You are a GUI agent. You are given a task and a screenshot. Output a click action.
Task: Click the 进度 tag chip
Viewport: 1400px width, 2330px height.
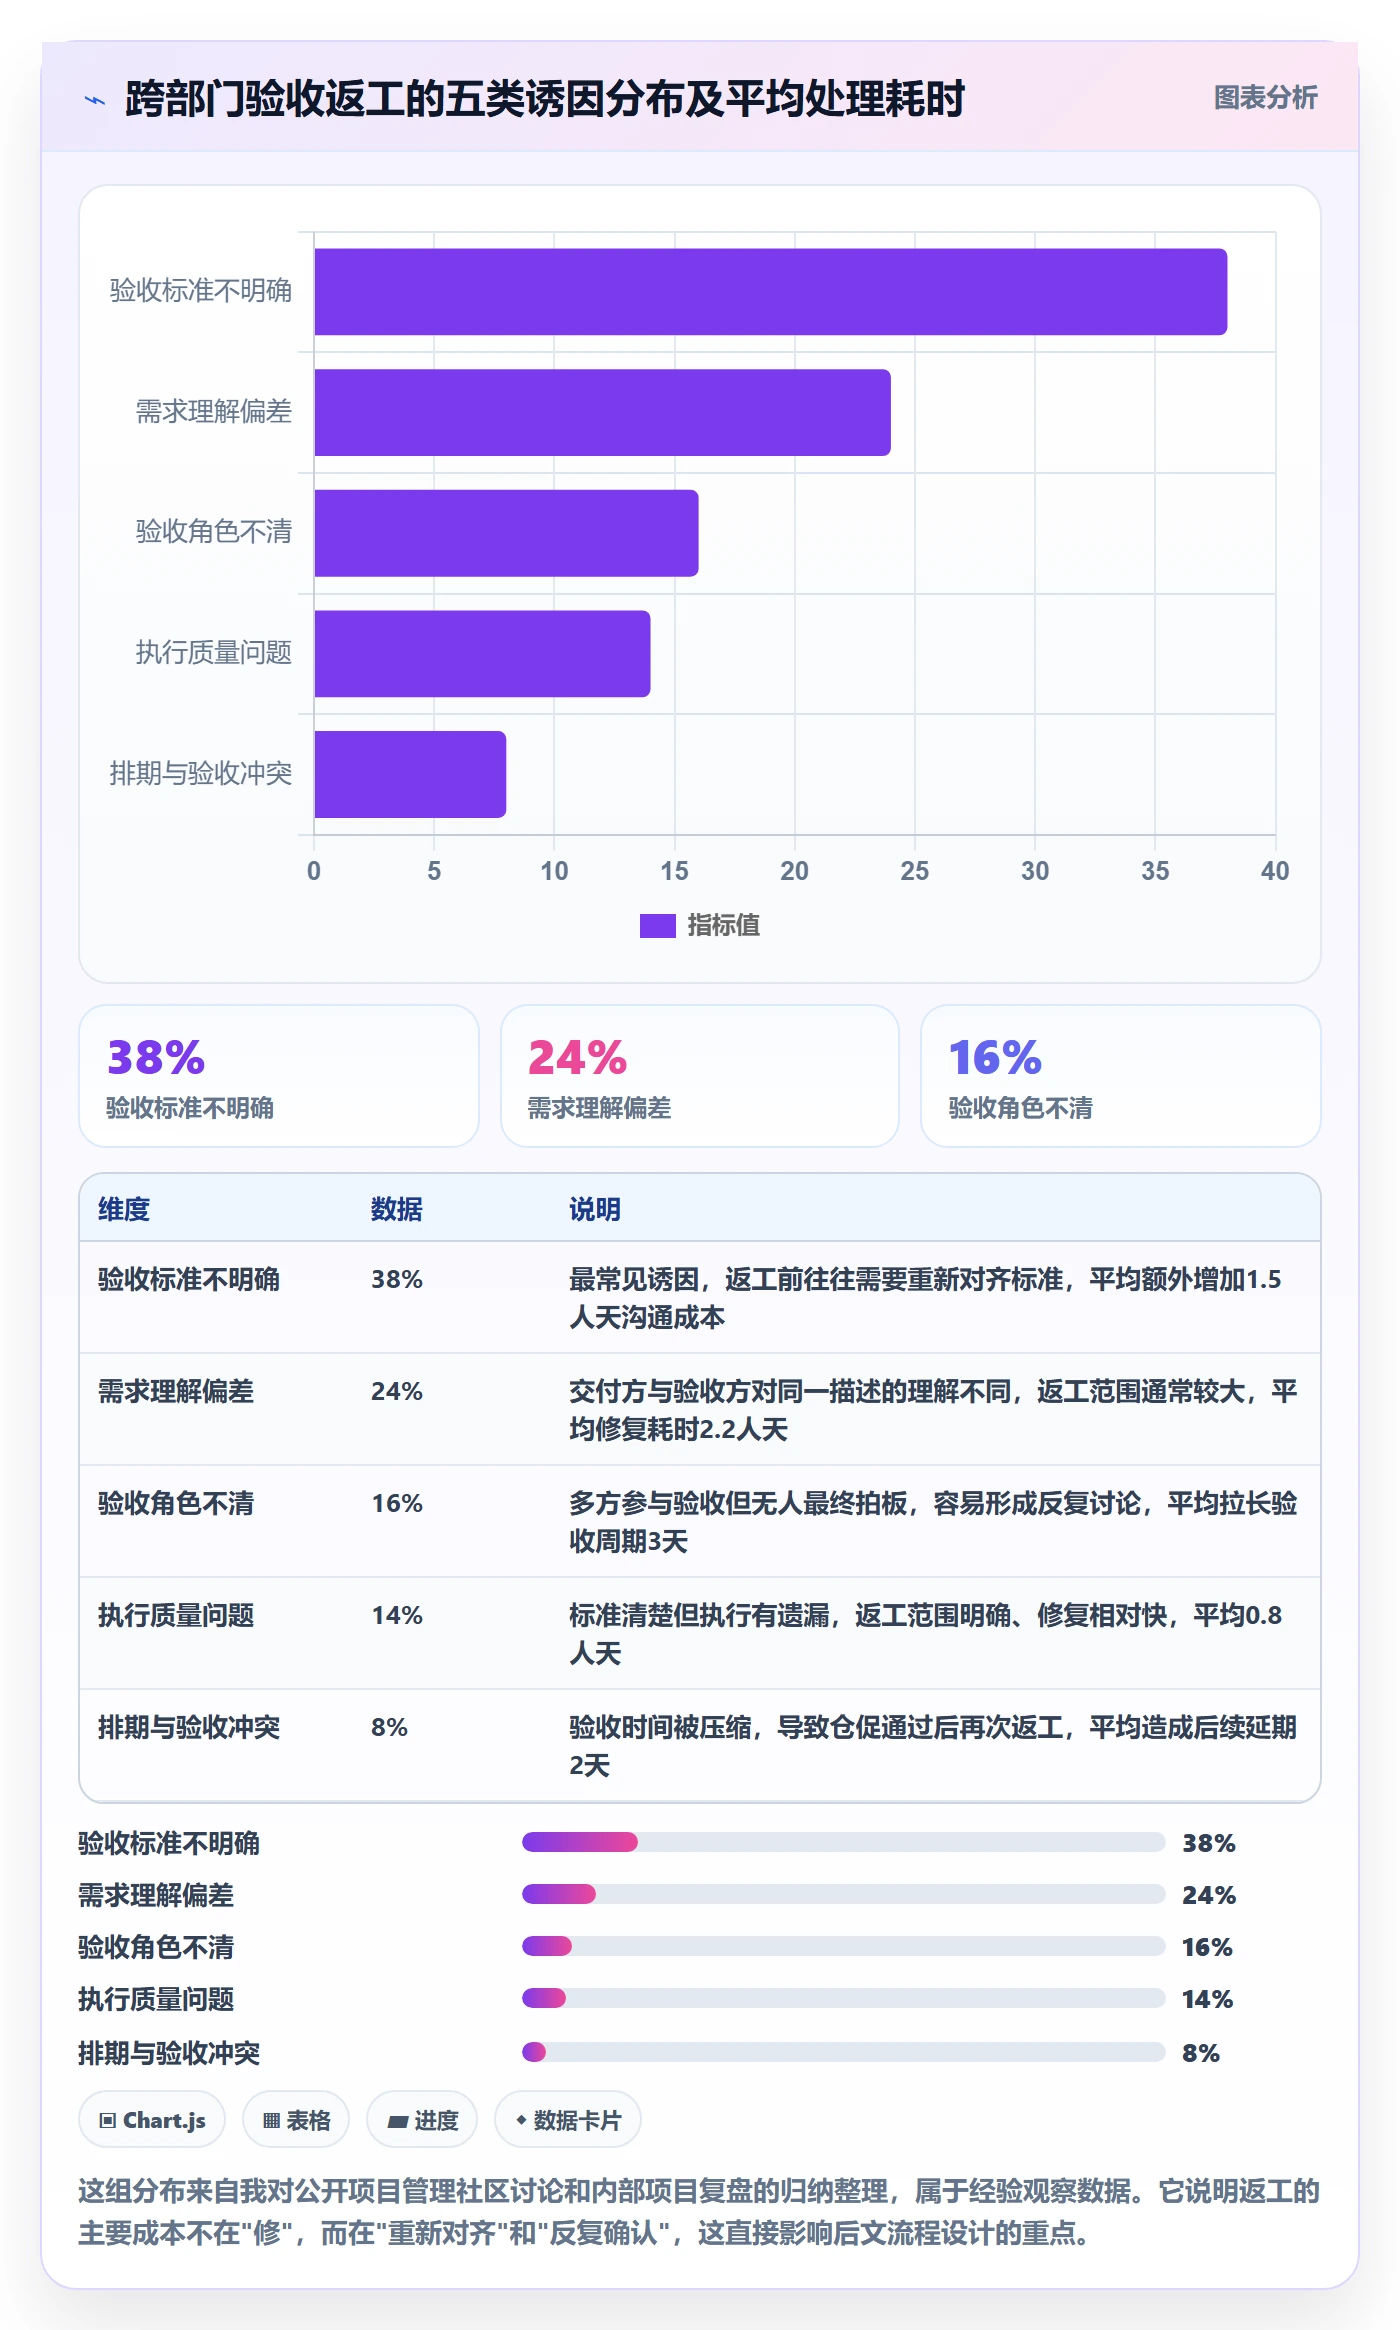[422, 2120]
